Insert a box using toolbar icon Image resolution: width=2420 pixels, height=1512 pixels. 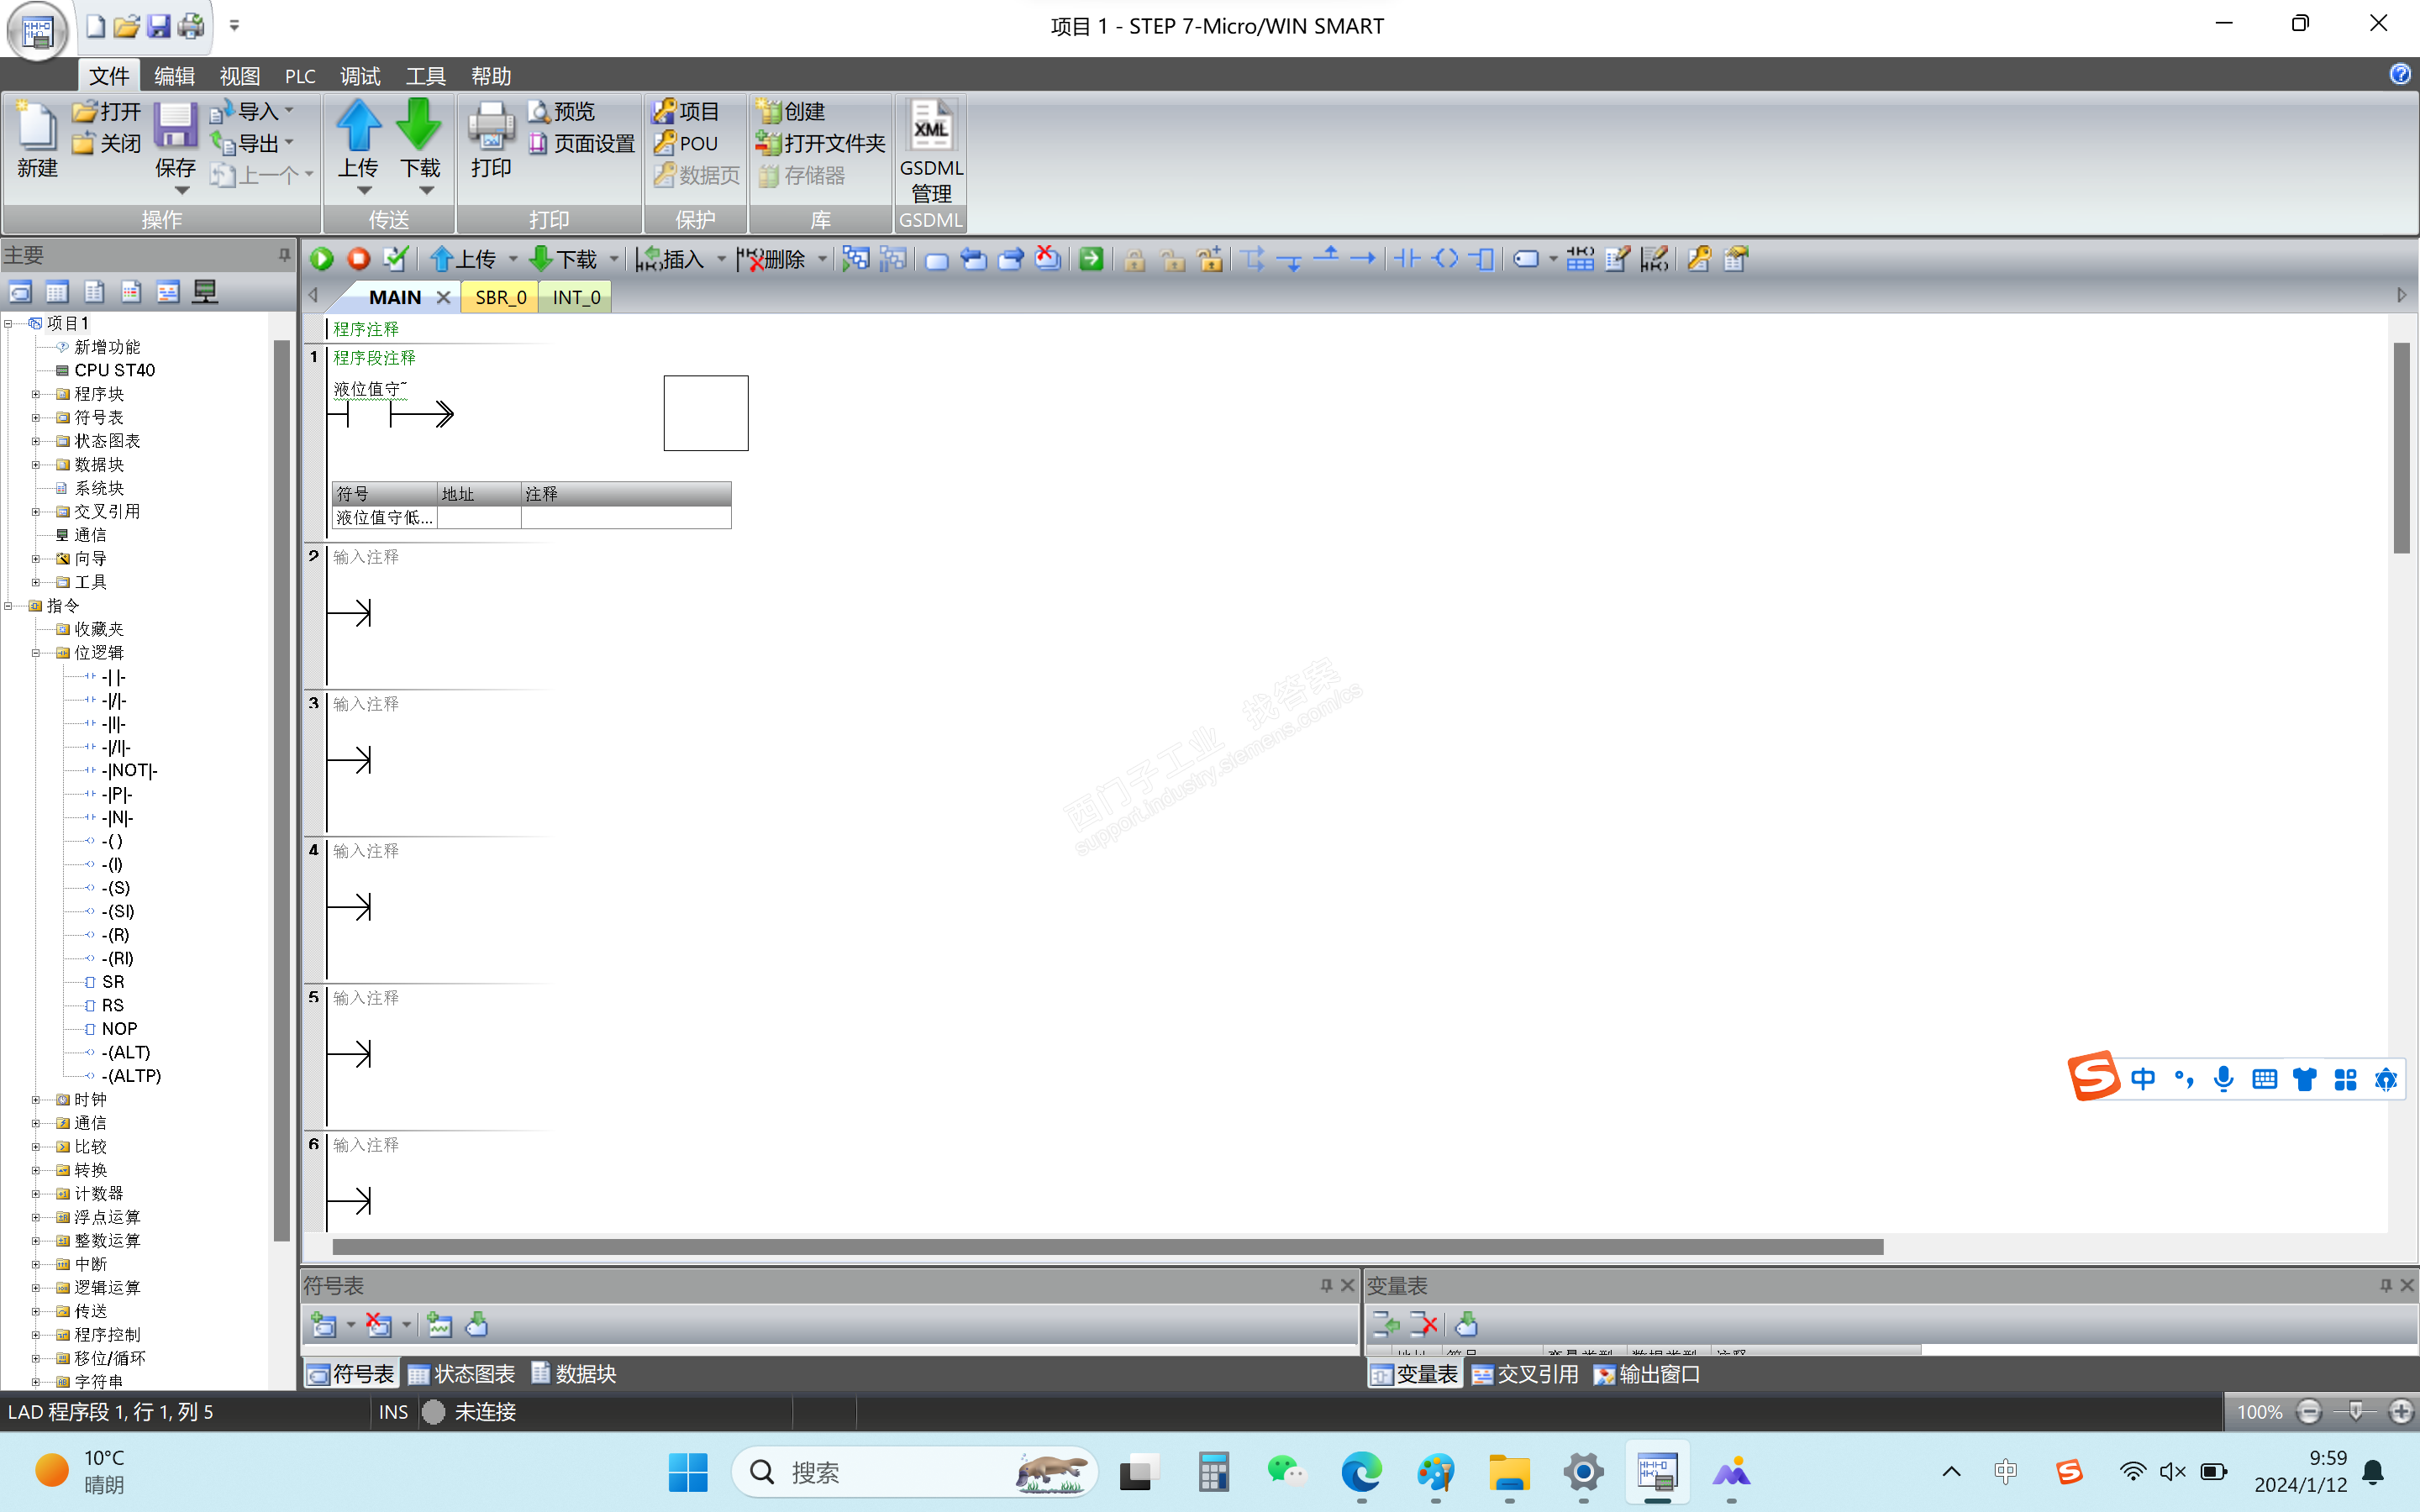tap(1483, 259)
